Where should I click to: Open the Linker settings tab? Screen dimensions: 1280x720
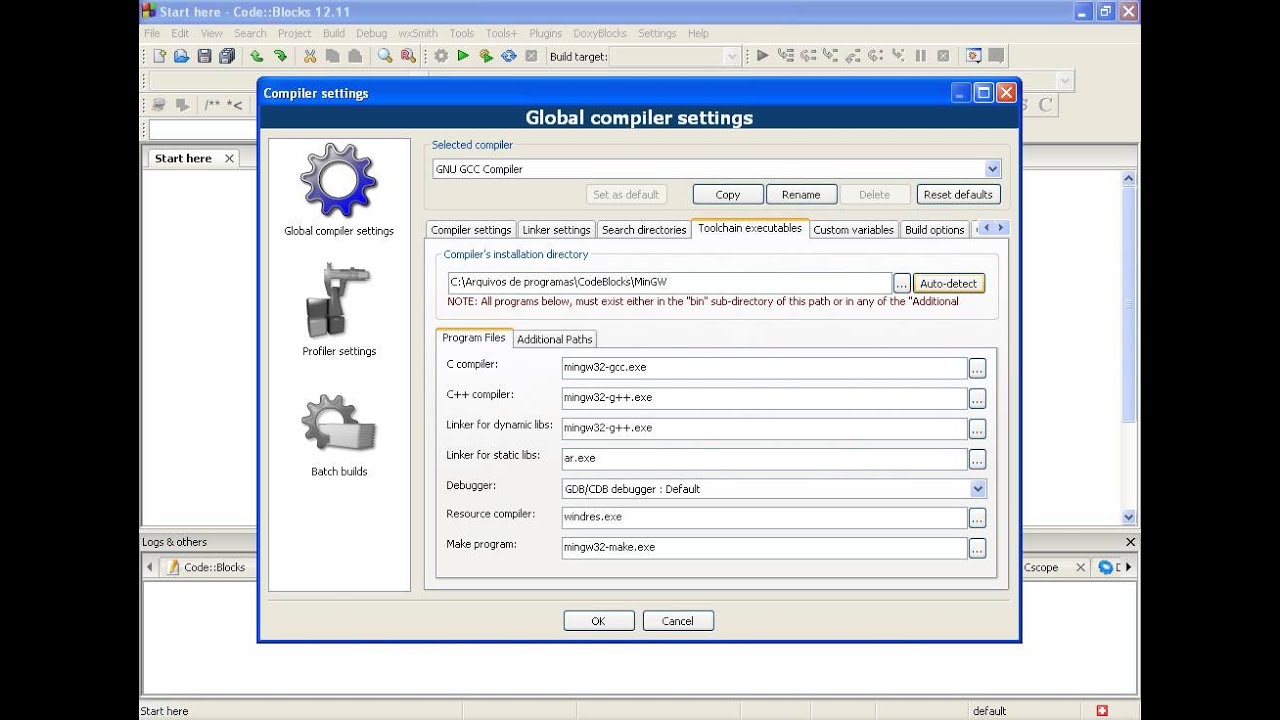click(x=557, y=230)
